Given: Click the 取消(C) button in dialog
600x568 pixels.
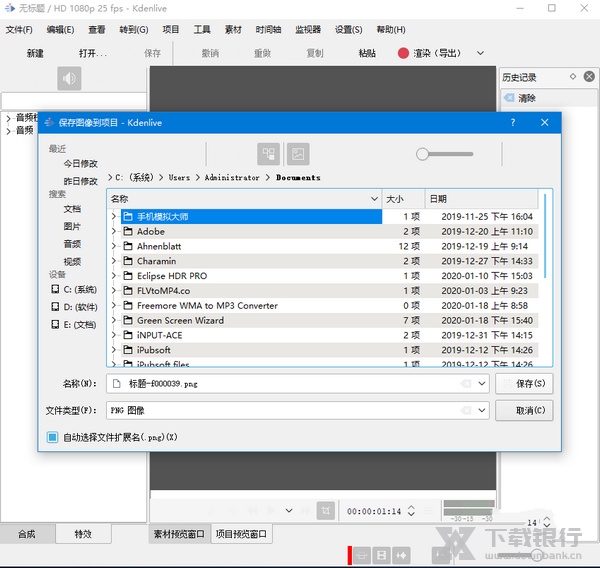Looking at the screenshot, I should click(524, 410).
